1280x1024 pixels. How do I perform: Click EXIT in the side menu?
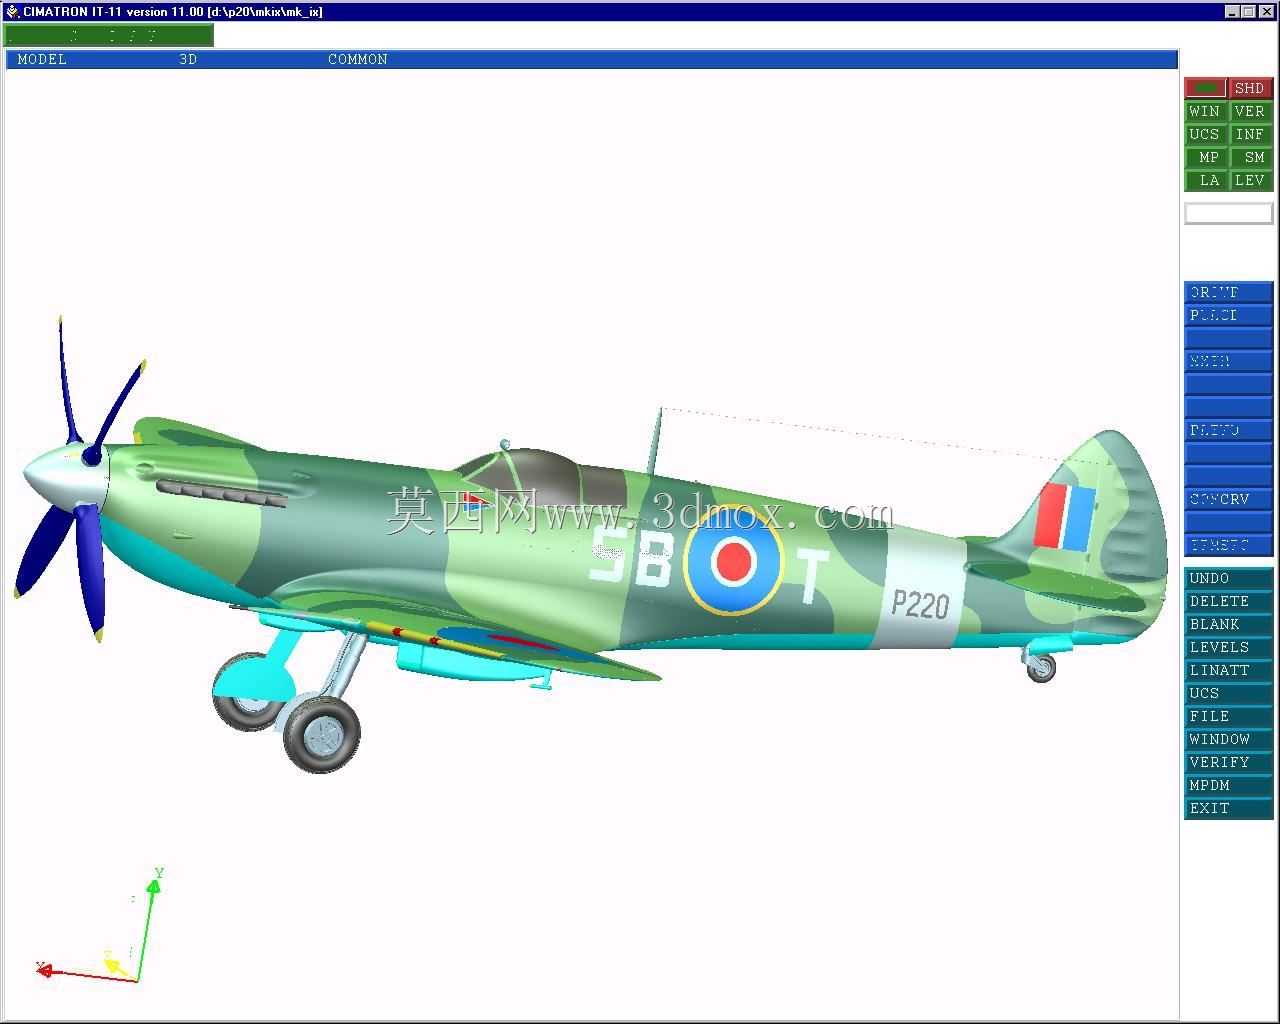[x=1229, y=808]
